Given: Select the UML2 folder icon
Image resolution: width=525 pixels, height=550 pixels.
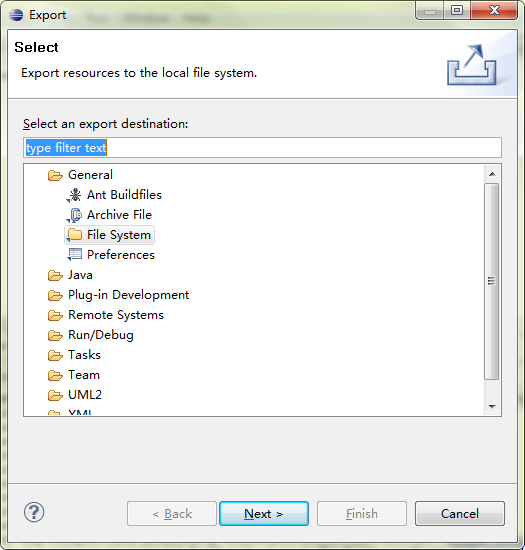Looking at the screenshot, I should pyautogui.click(x=55, y=395).
